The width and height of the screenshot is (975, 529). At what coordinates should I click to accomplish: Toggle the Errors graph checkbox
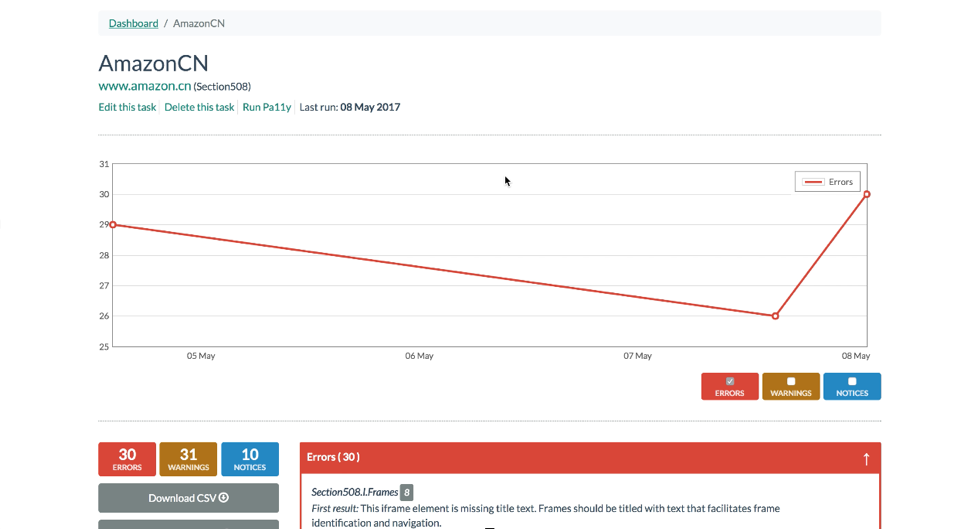coord(729,382)
